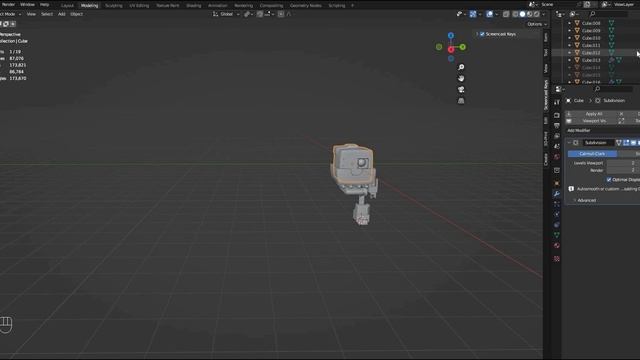Click the green Y axis on navigation gizmo

[462, 47]
